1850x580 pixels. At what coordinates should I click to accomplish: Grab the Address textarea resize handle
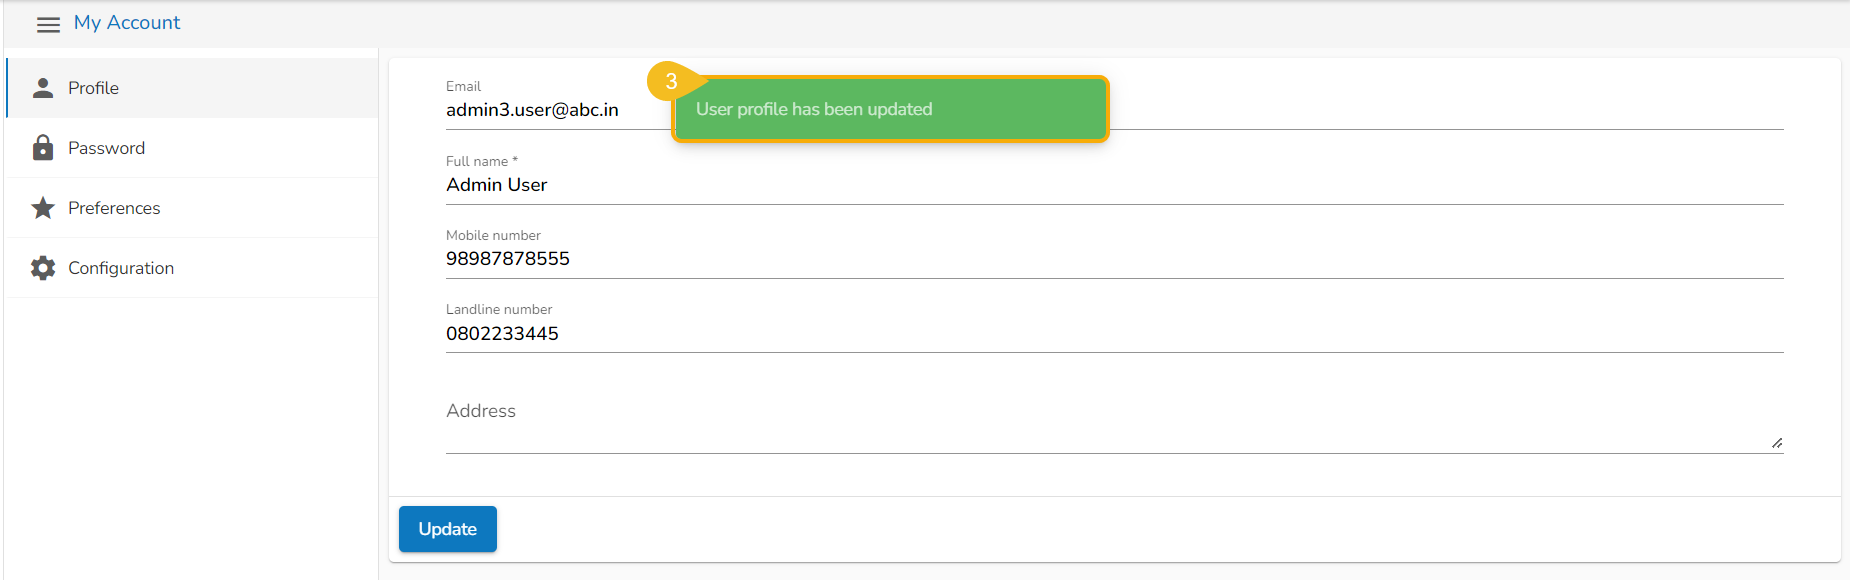click(x=1776, y=443)
